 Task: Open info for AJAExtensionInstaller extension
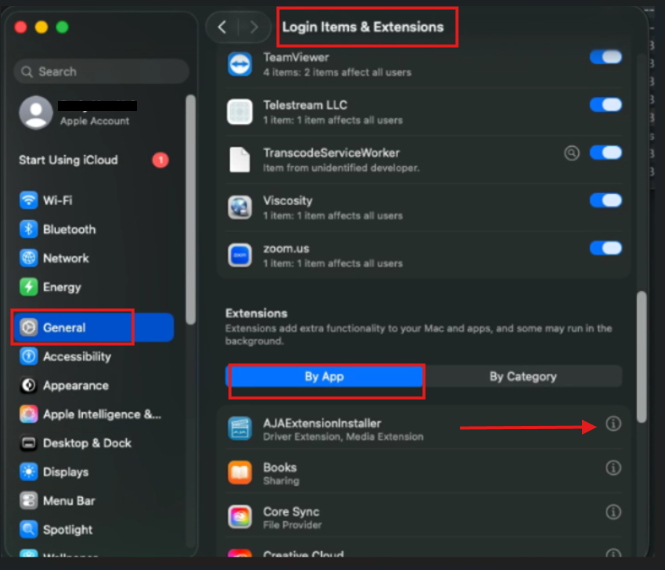[613, 423]
